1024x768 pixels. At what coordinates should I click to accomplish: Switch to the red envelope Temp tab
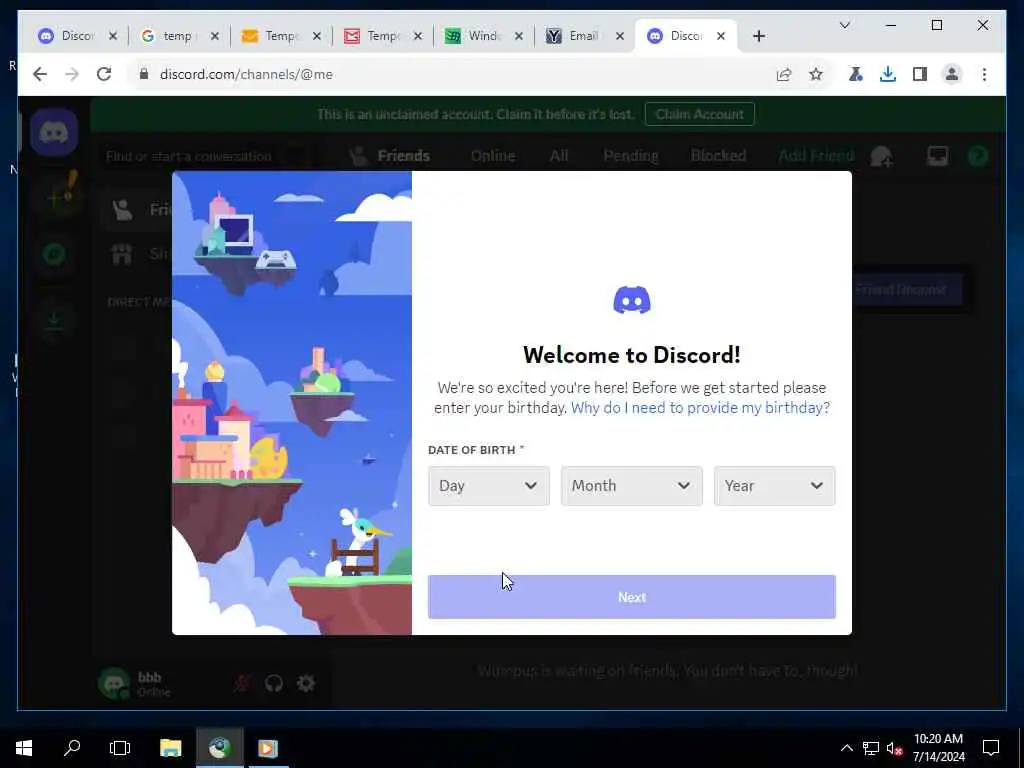click(x=372, y=36)
